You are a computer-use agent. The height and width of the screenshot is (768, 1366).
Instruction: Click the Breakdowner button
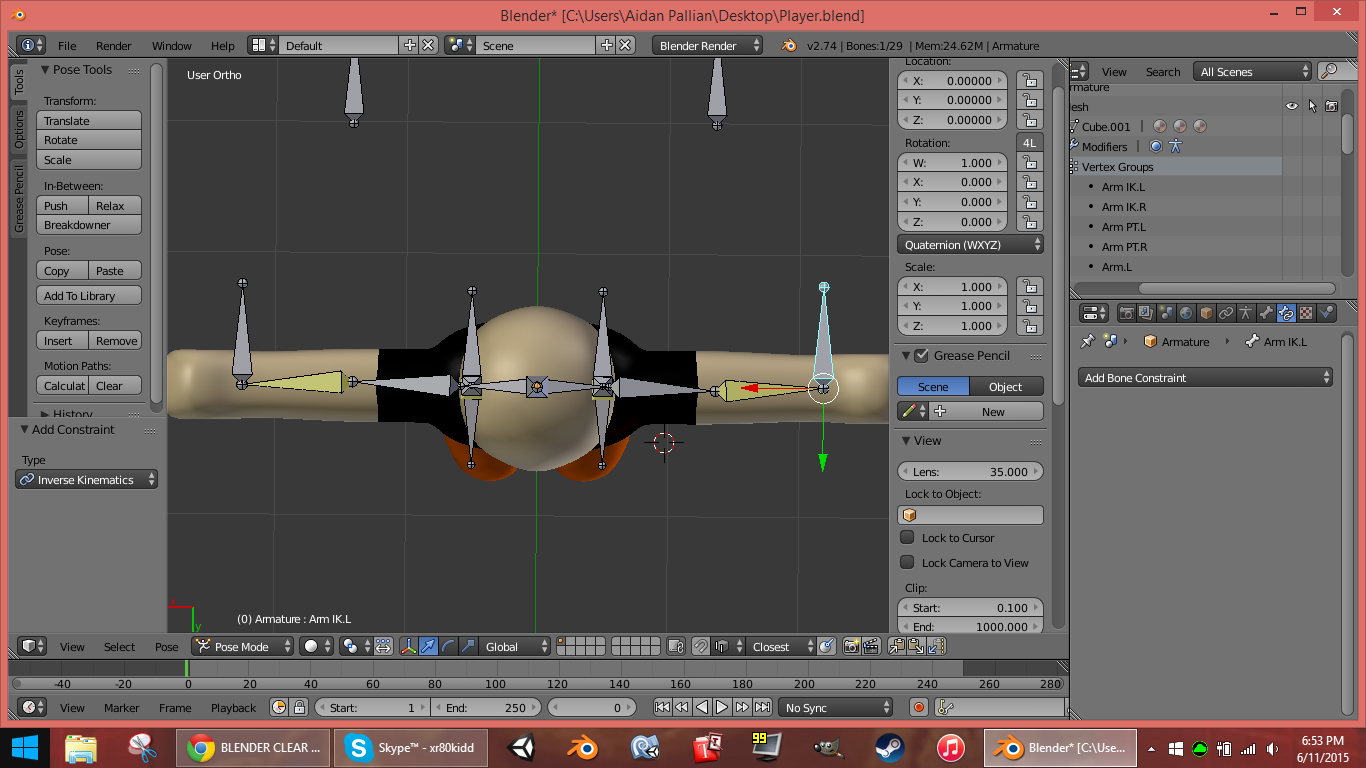tap(89, 225)
